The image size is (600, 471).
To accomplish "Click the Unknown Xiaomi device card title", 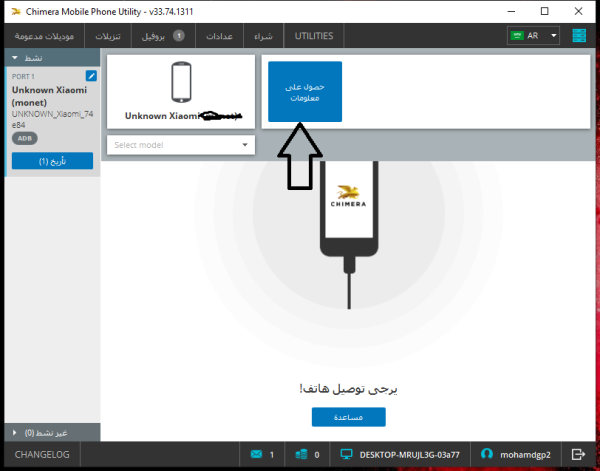I will (184, 116).
